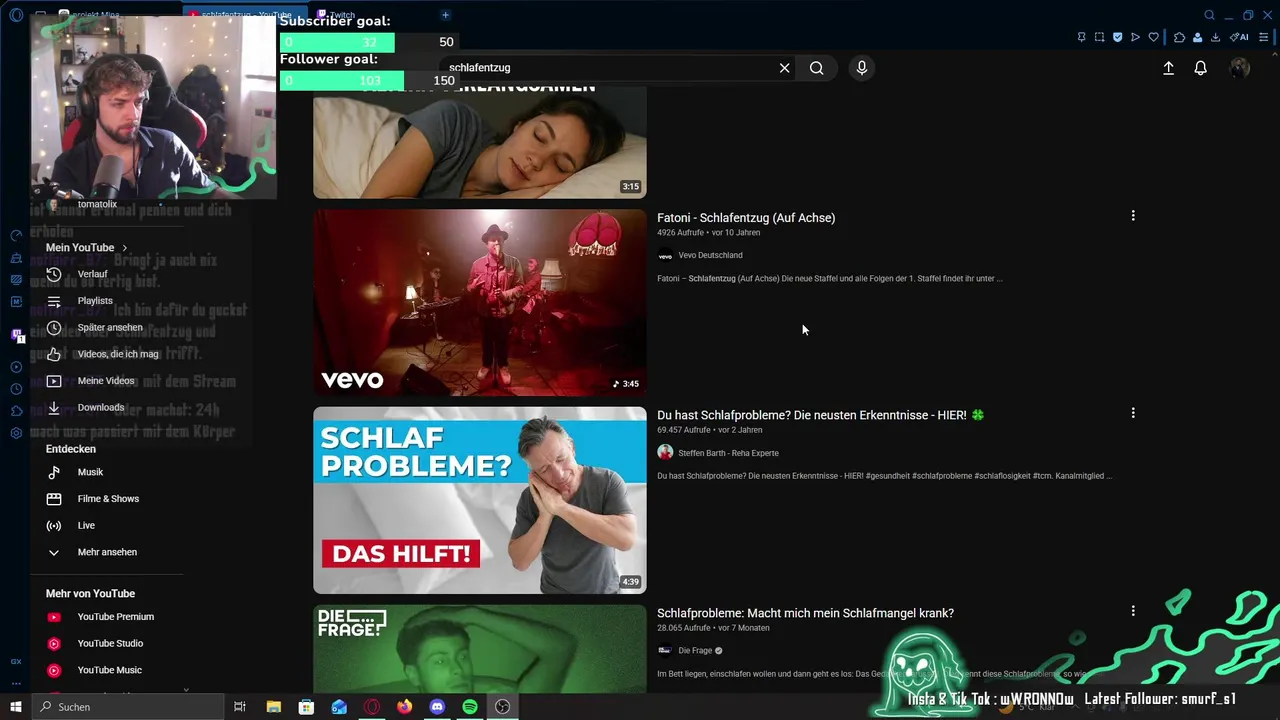The image size is (1280, 720).
Task: Click the Opera send/flow arrow icon
Action: click(1135, 37)
